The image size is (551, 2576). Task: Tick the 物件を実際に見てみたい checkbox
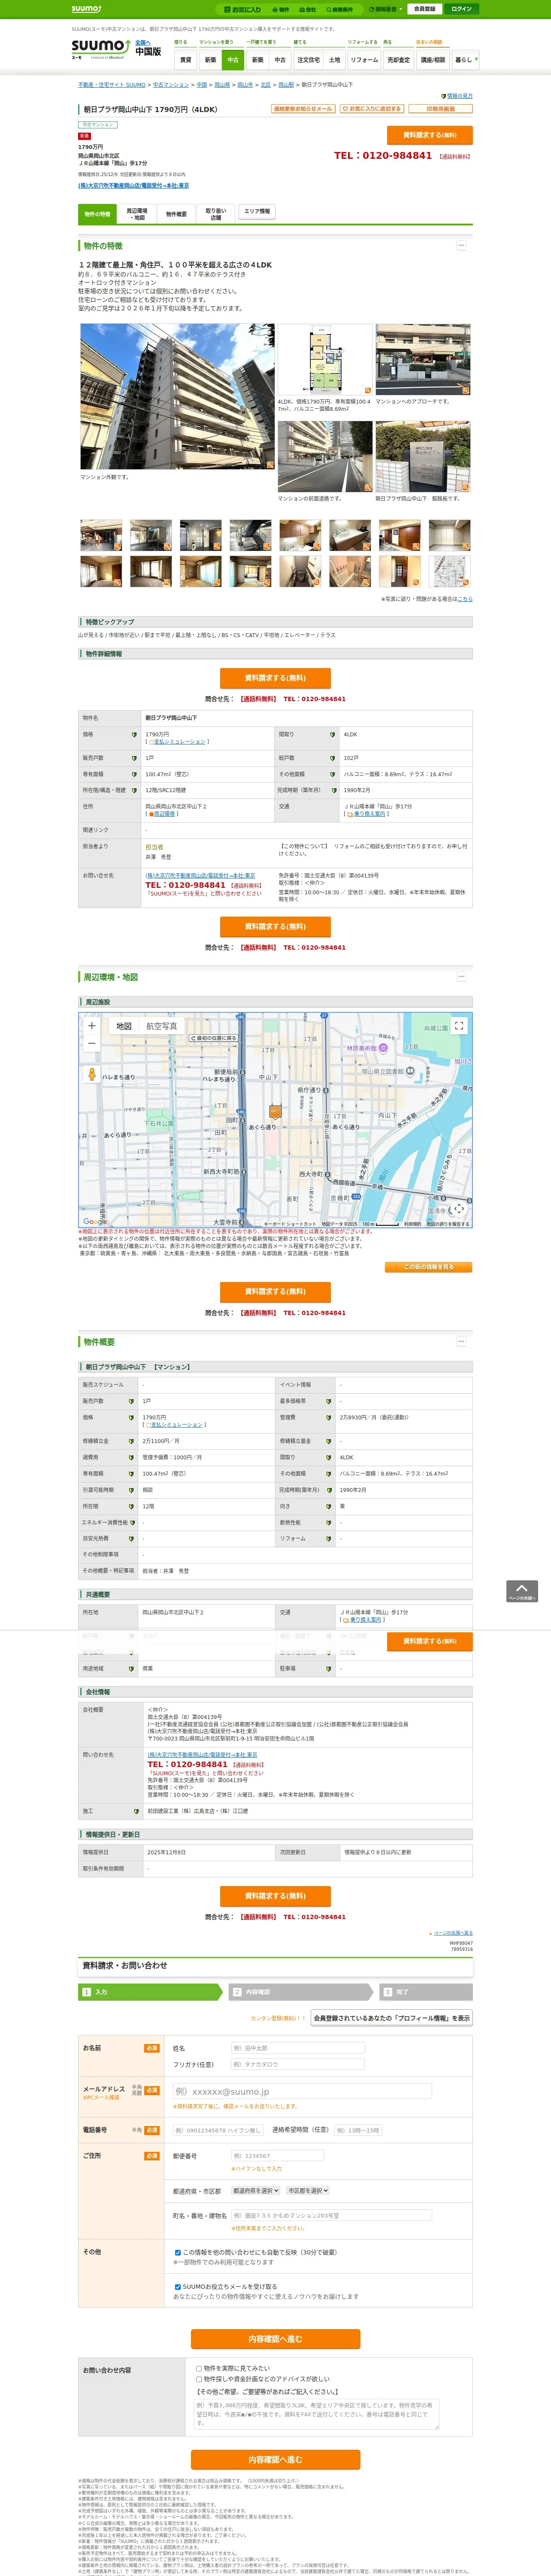(x=199, y=2368)
